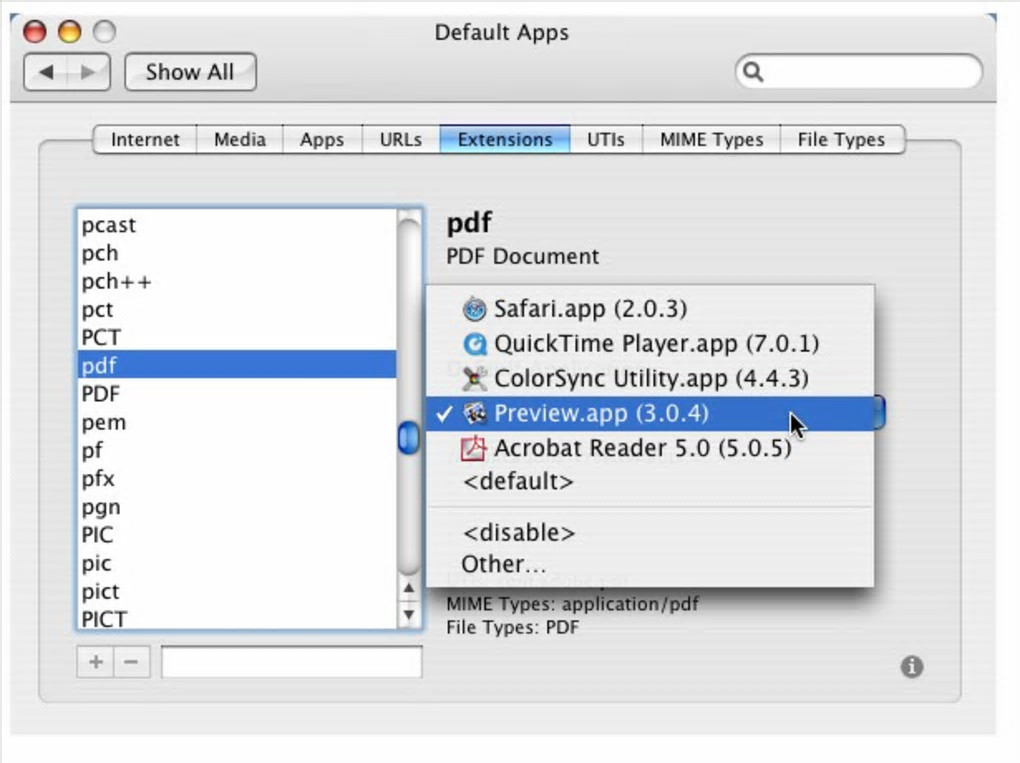Select uppercase PIC in the list
The width and height of the screenshot is (1020, 763).
tap(237, 535)
